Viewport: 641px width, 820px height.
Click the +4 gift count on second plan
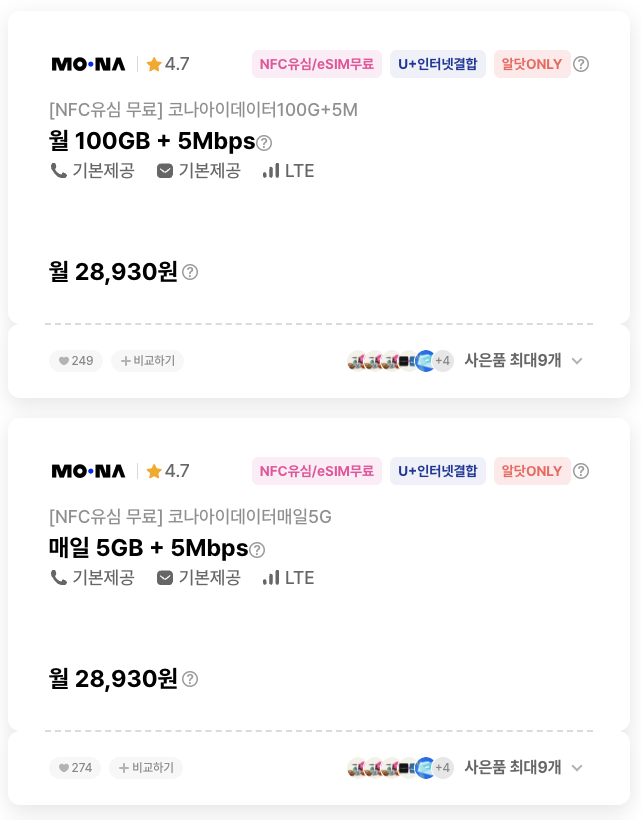click(x=443, y=768)
